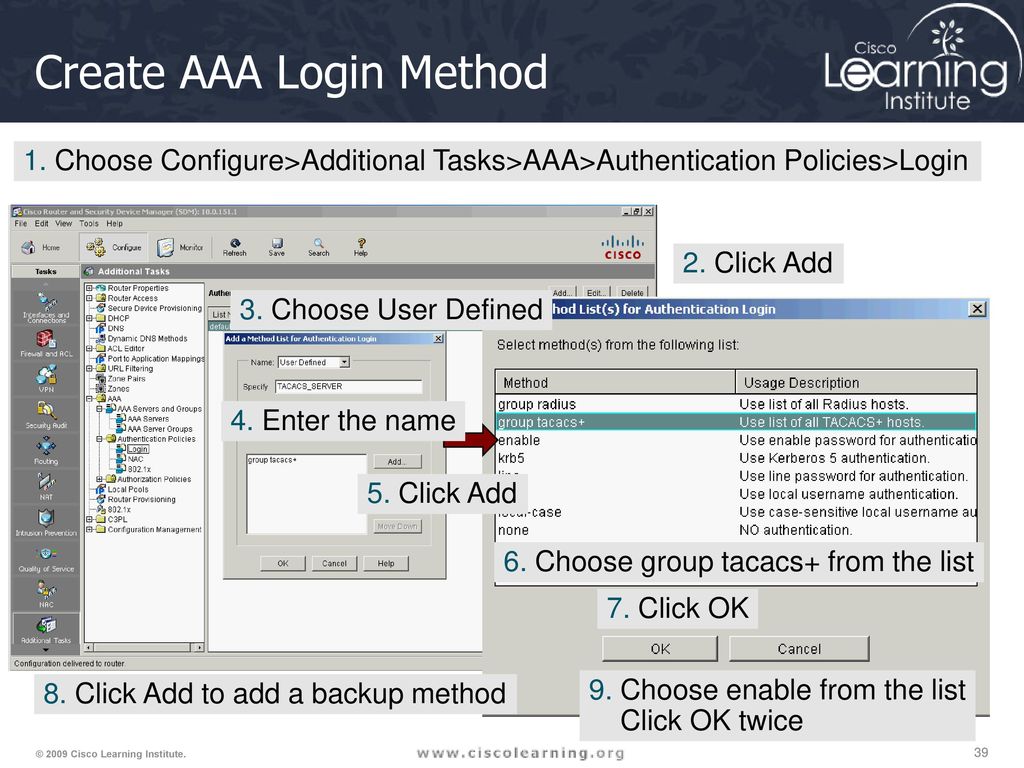Click the question-mark Help toolbar icon
Image resolution: width=1024 pixels, height=768 pixels.
360,248
